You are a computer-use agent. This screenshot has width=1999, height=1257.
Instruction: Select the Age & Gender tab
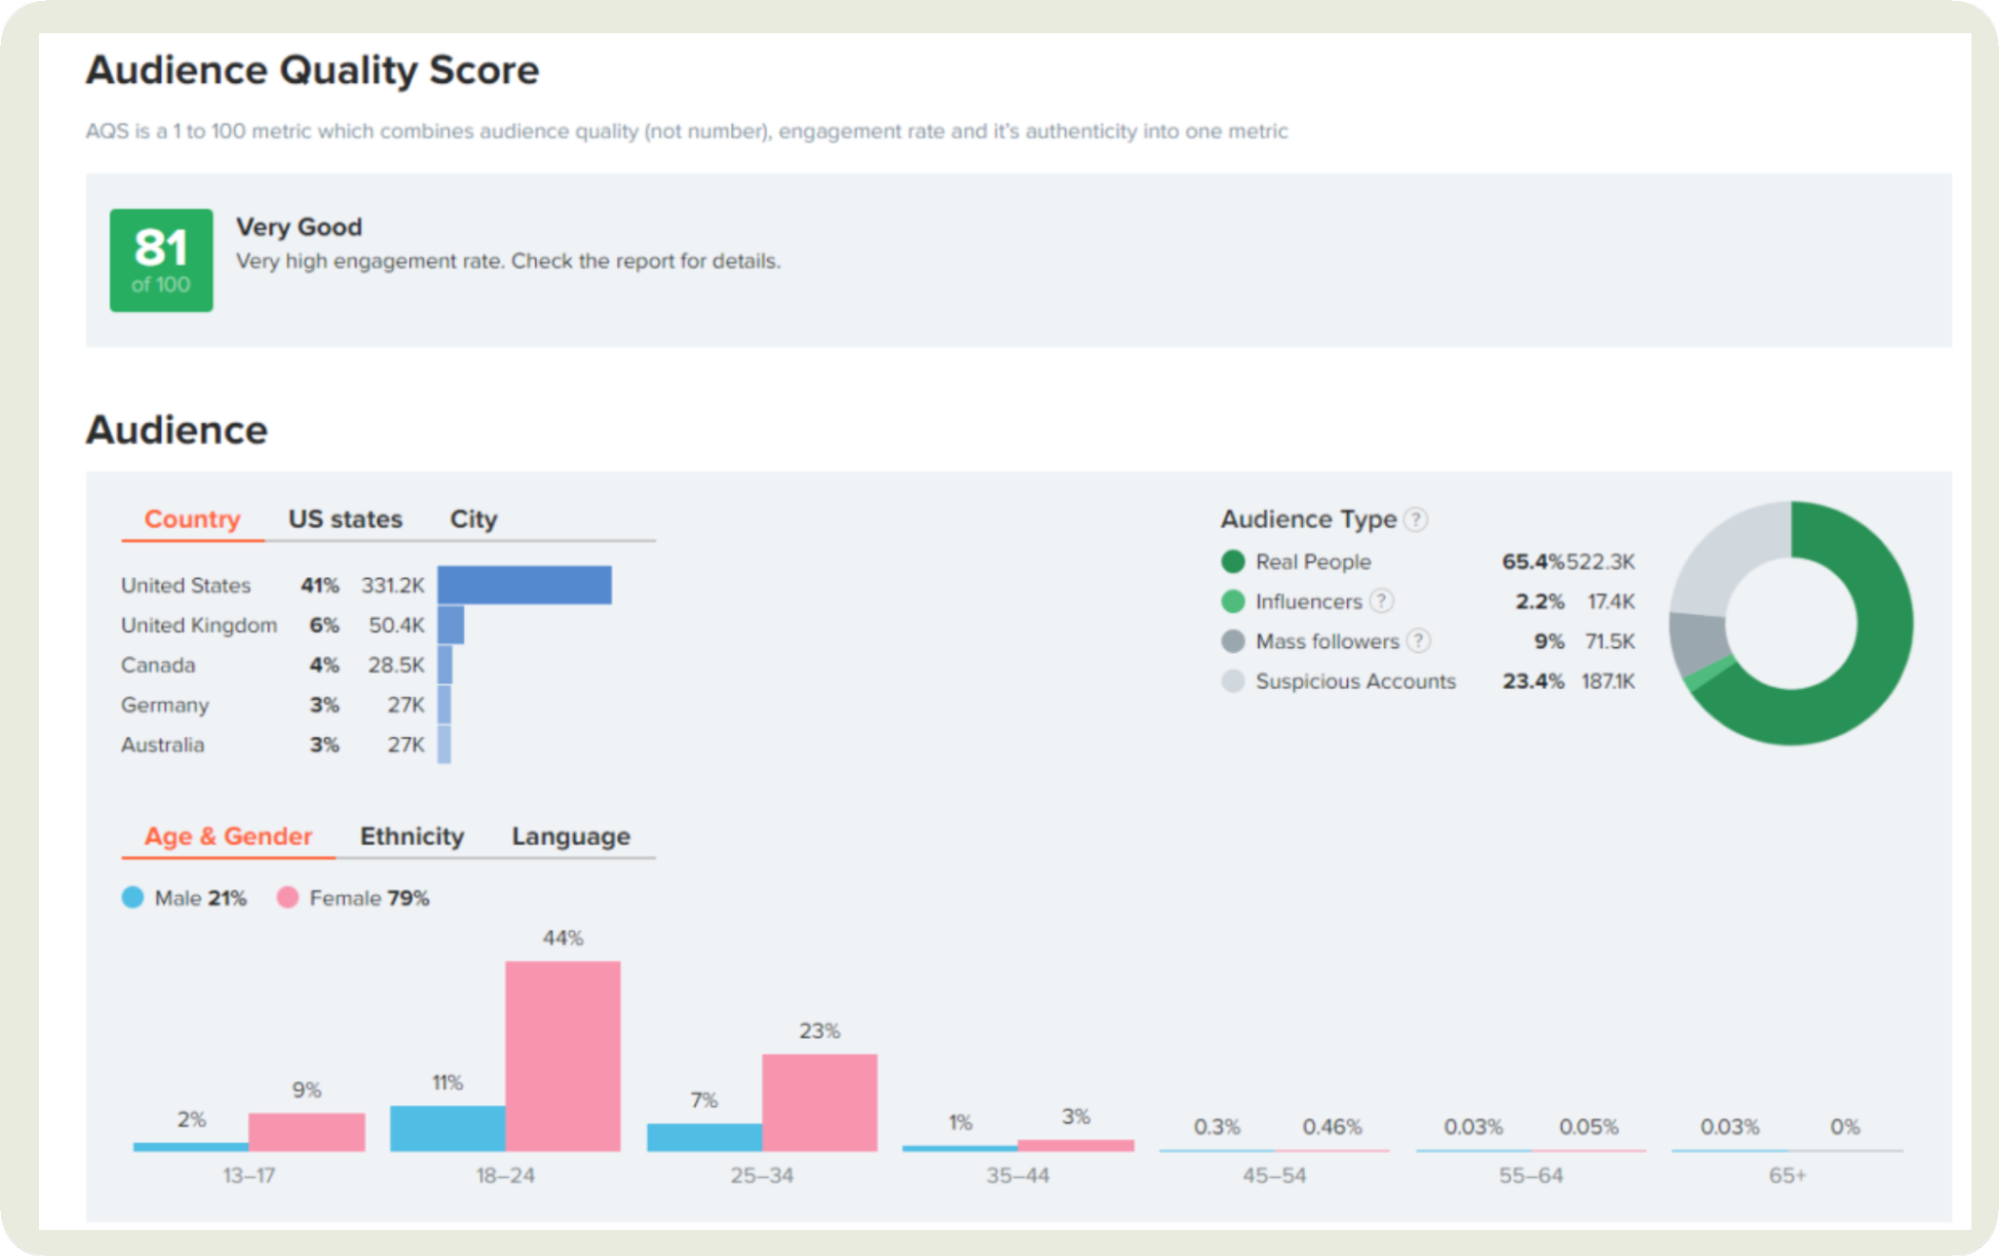(228, 836)
